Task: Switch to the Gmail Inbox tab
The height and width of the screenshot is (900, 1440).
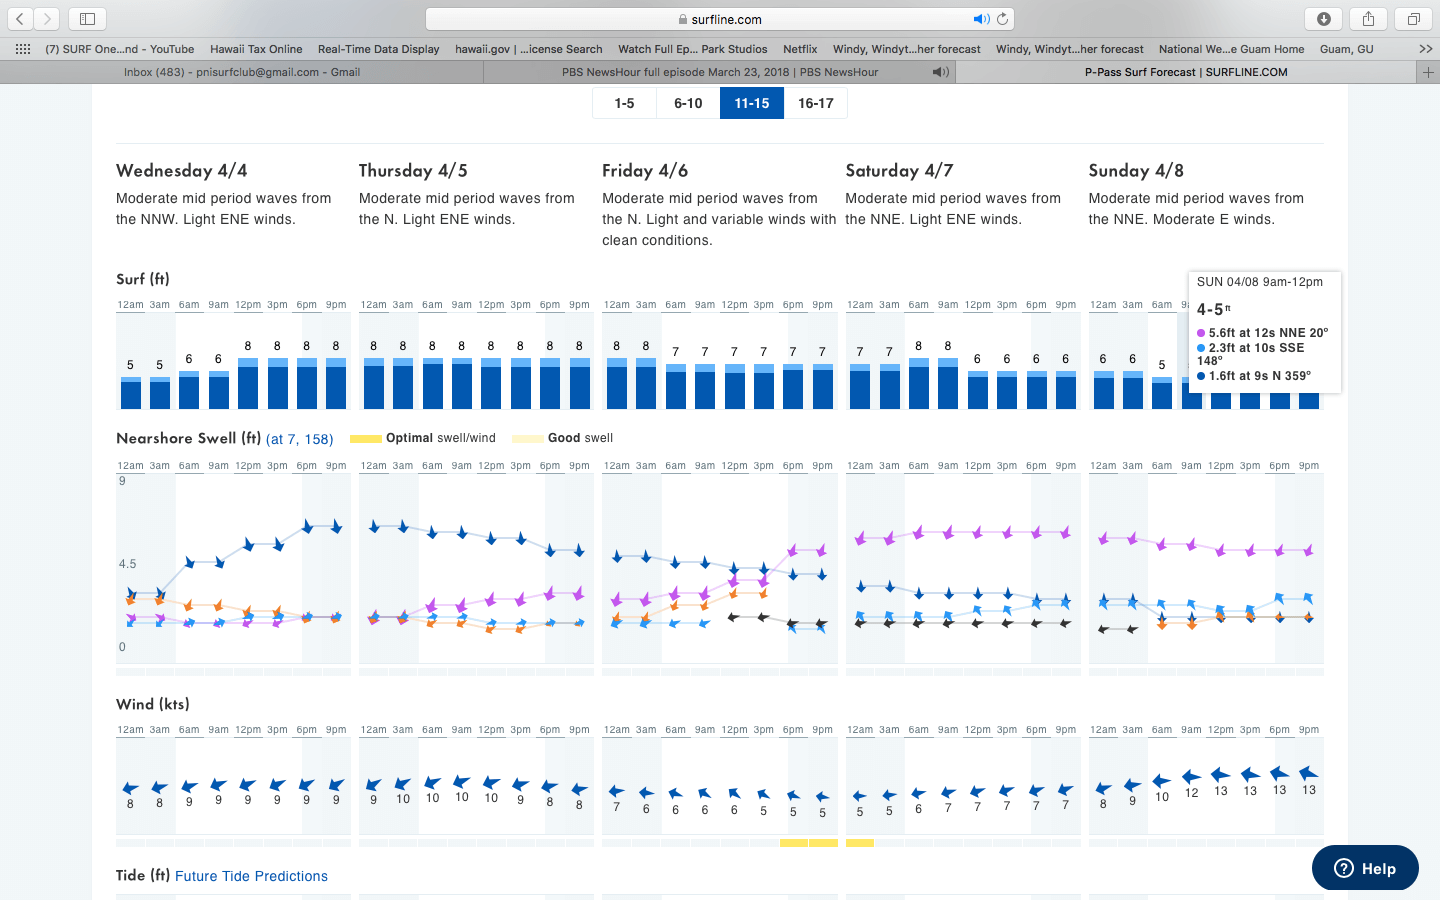Action: click(242, 72)
